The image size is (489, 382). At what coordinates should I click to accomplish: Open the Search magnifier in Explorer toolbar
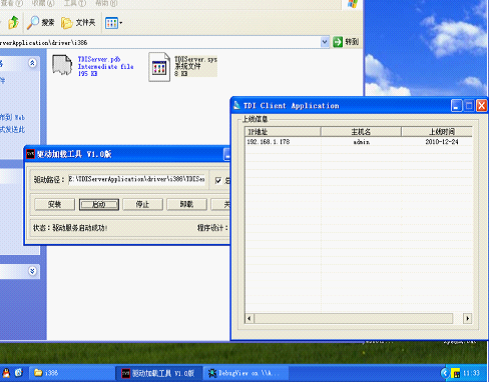click(x=40, y=23)
